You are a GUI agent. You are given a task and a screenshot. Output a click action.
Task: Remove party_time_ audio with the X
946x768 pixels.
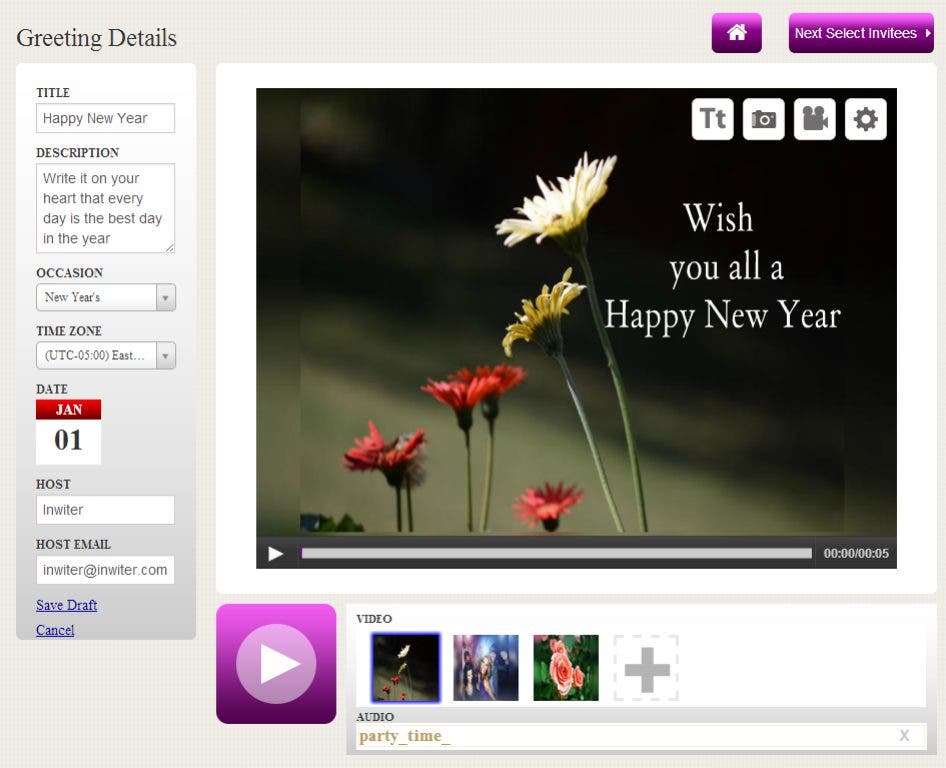pyautogui.click(x=904, y=736)
